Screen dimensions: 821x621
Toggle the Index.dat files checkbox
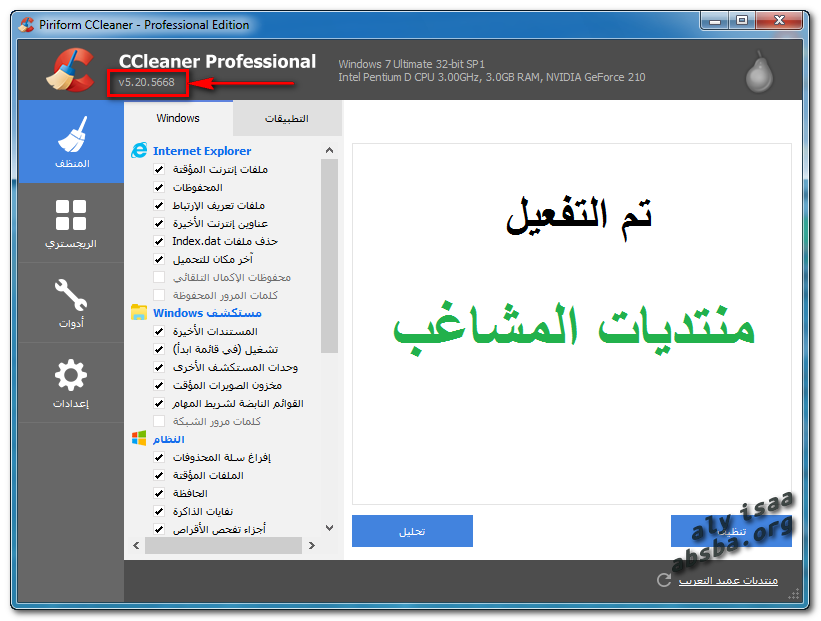point(159,241)
